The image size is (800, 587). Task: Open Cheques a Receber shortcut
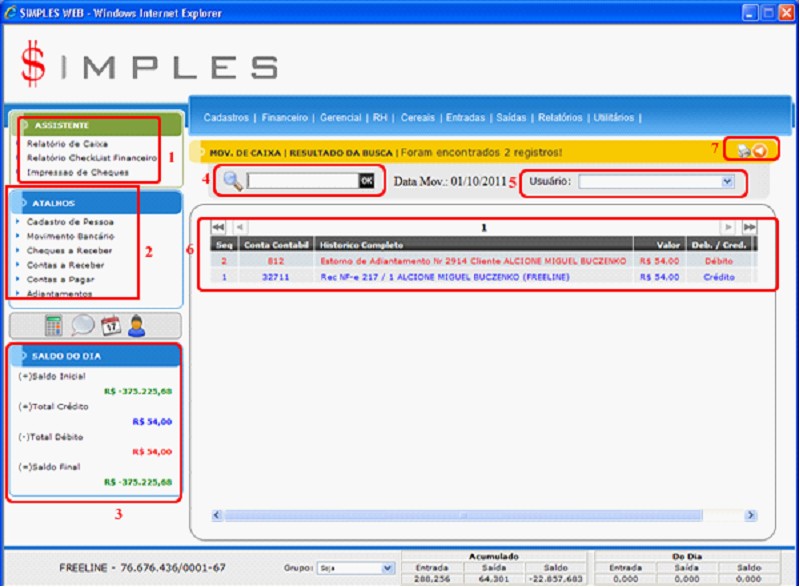pos(69,250)
